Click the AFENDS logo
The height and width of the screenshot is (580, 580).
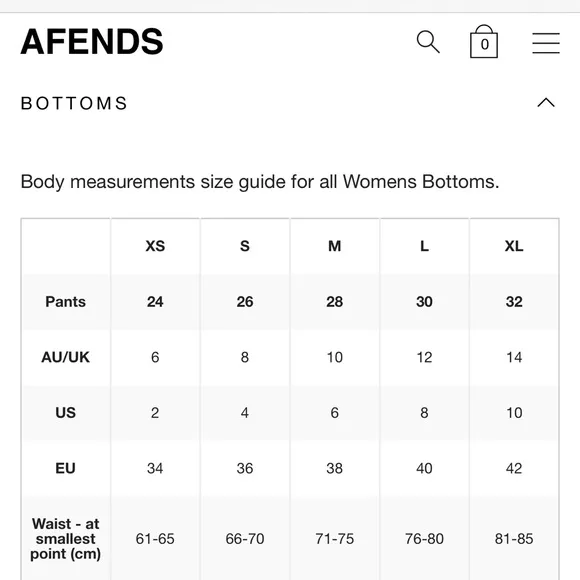(92, 42)
